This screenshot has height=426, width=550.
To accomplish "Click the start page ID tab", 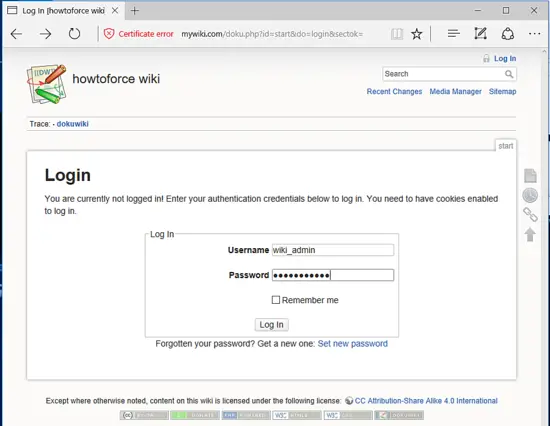I will [505, 146].
